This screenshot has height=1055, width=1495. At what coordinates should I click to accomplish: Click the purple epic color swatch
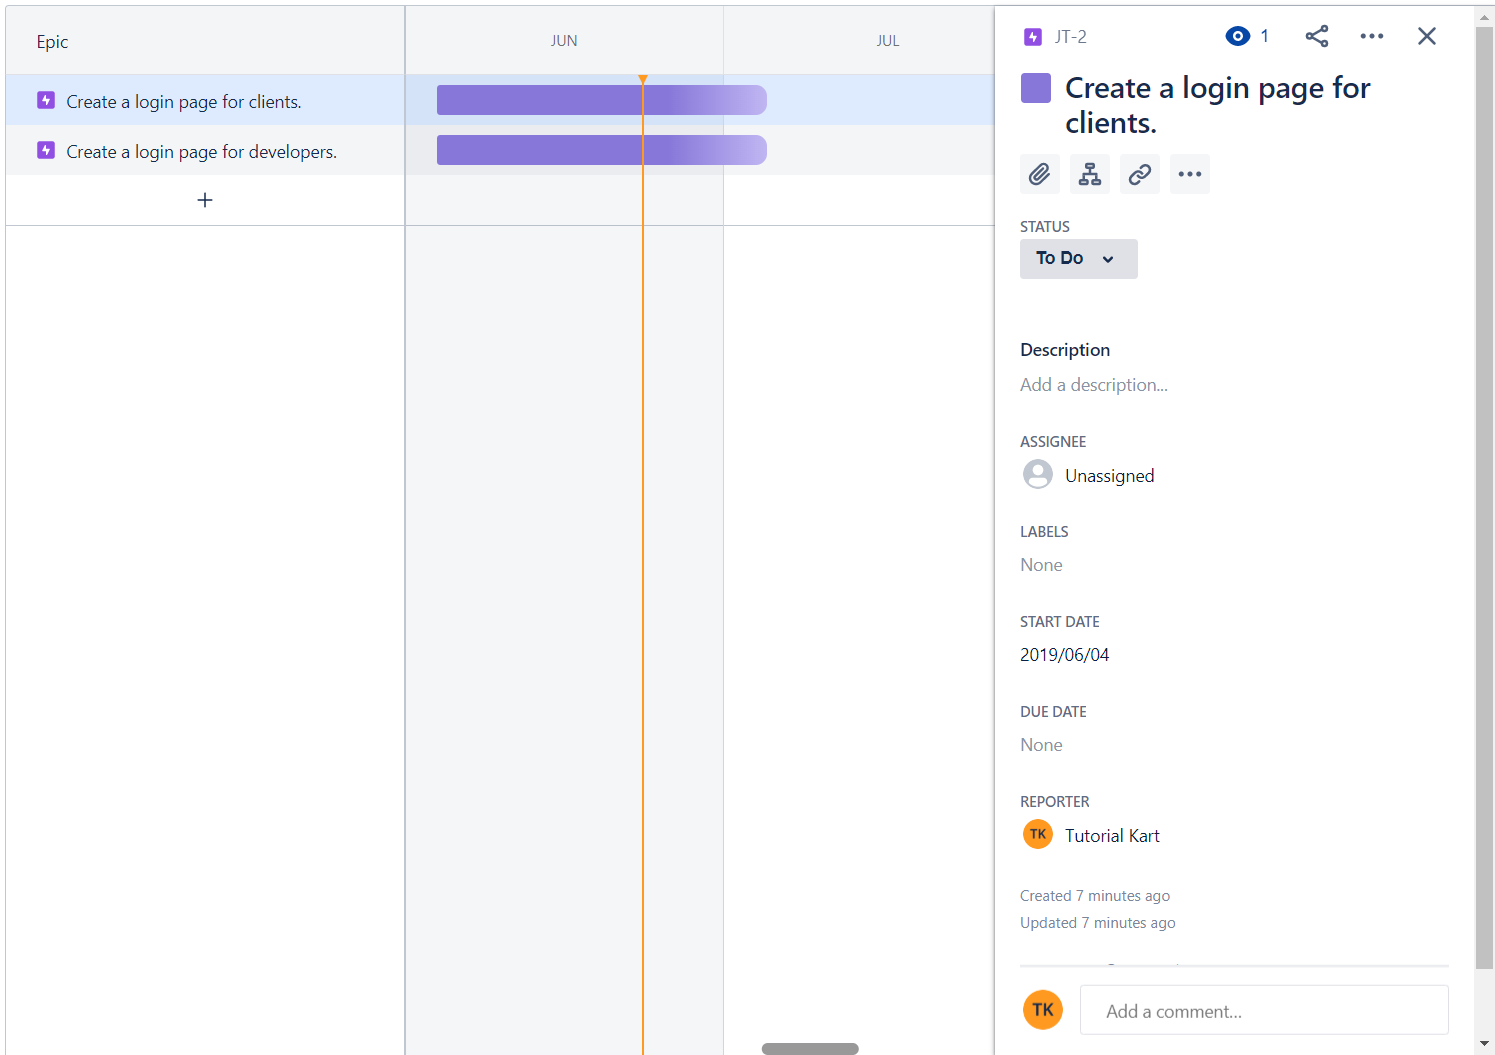point(1036,88)
